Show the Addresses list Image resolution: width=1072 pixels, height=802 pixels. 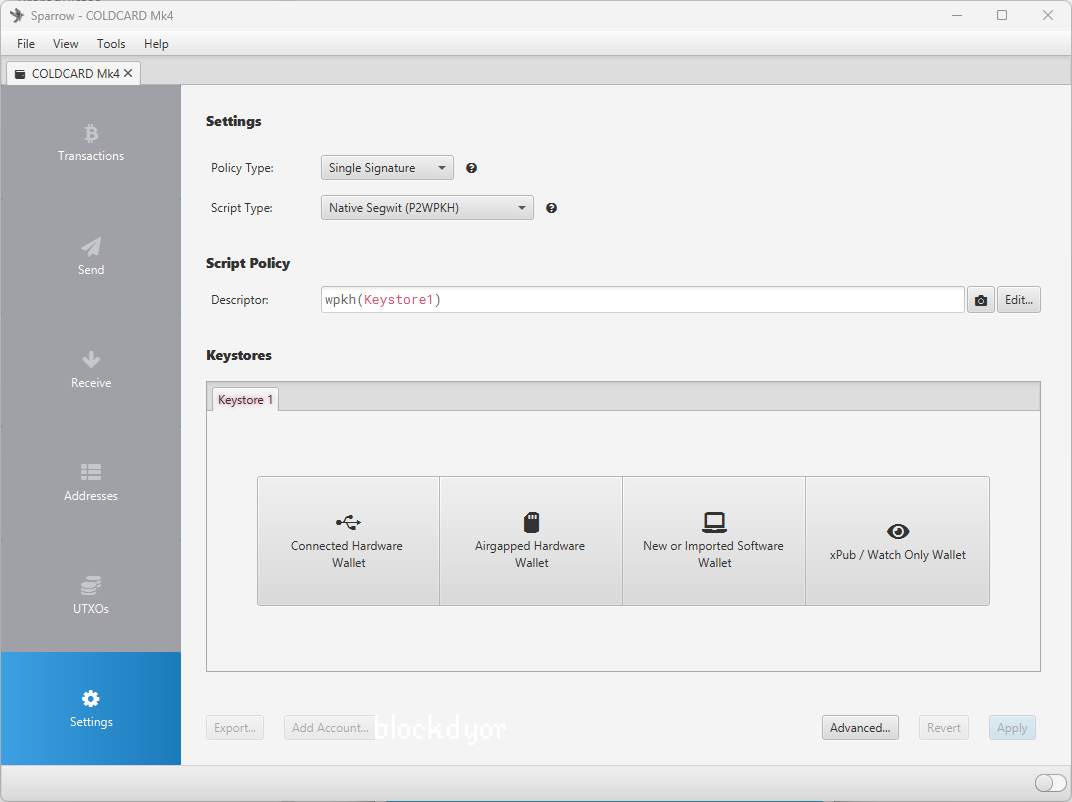91,482
